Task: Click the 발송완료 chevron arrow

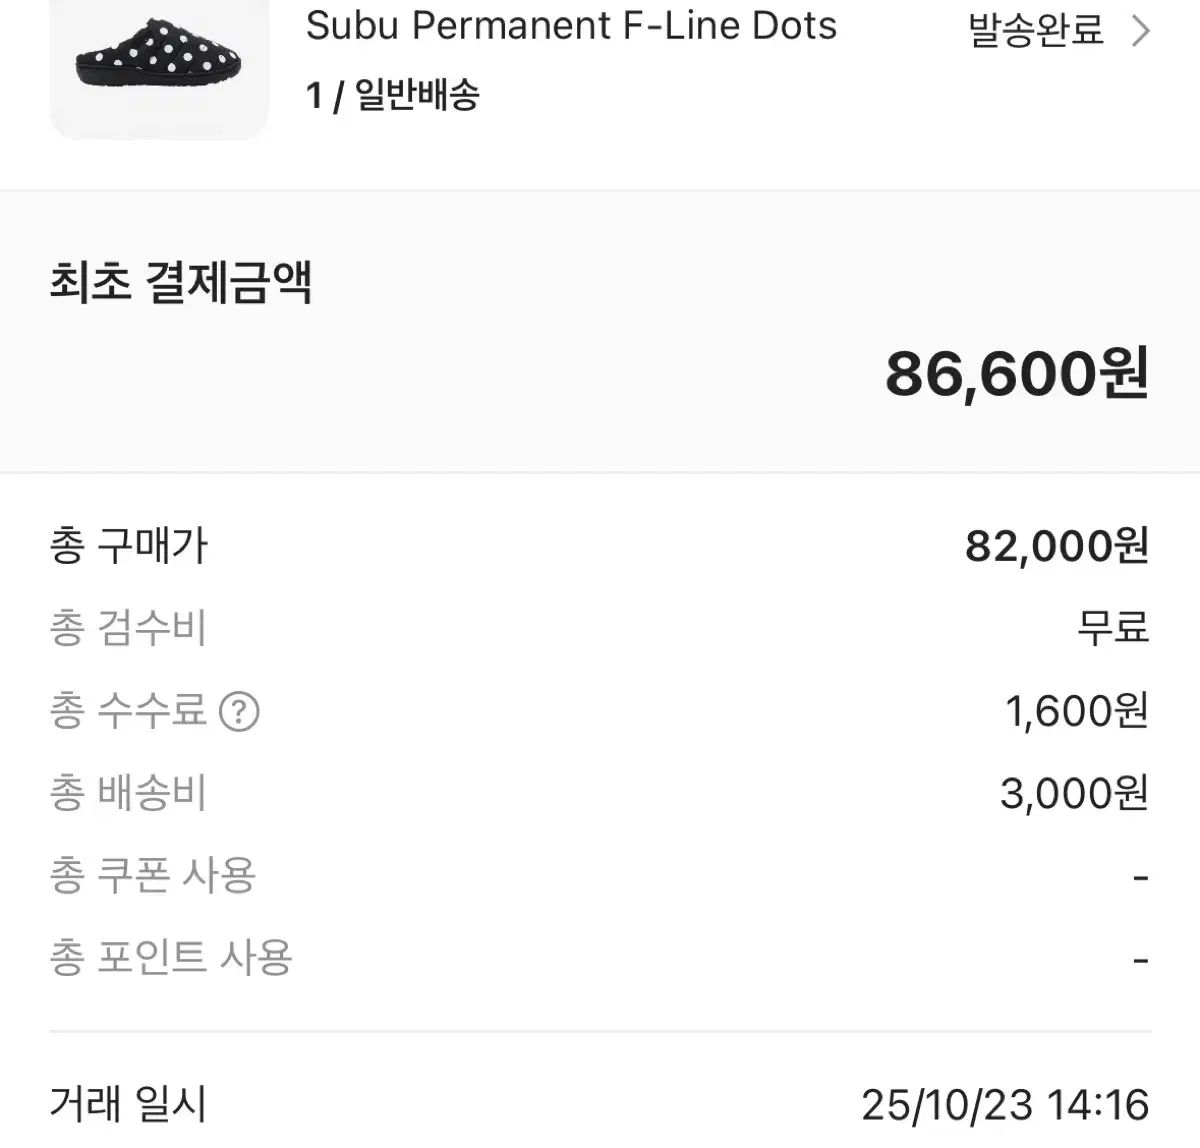Action: point(1140,32)
